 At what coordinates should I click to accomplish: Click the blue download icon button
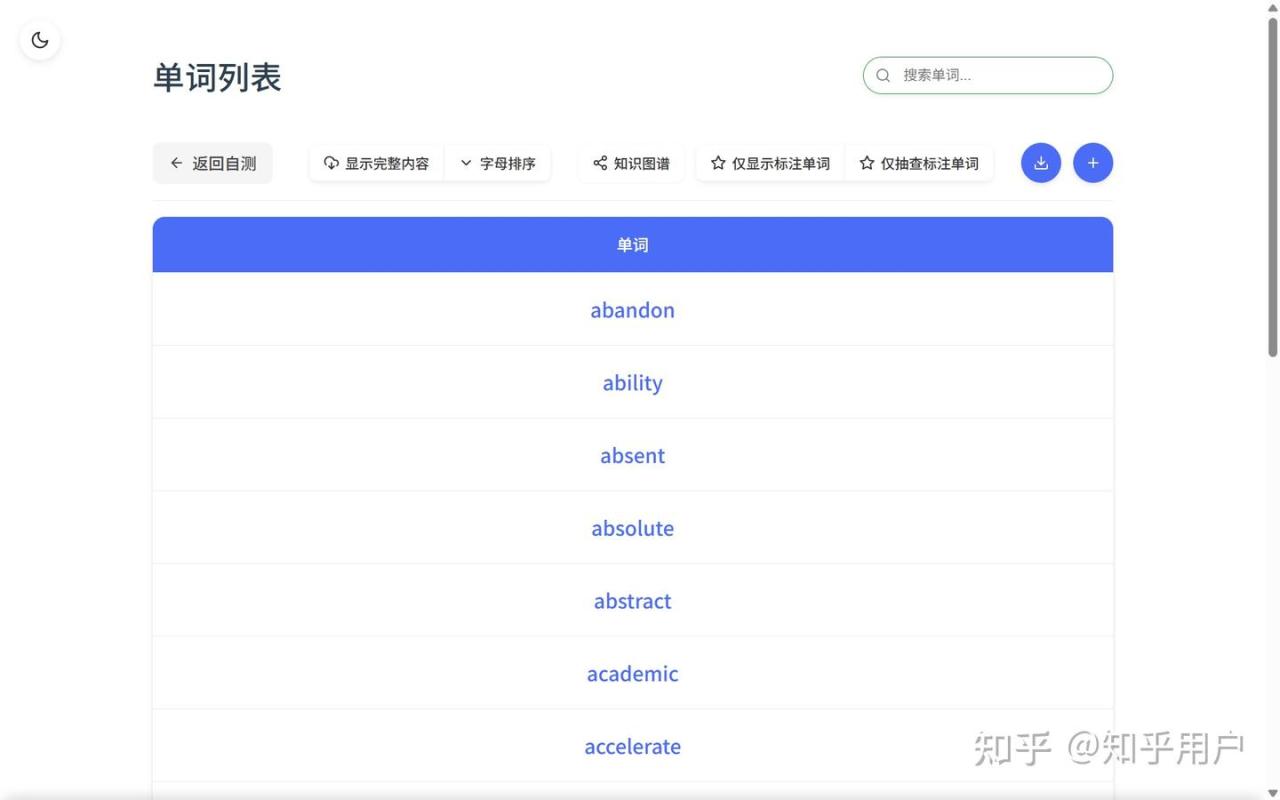[1041, 163]
